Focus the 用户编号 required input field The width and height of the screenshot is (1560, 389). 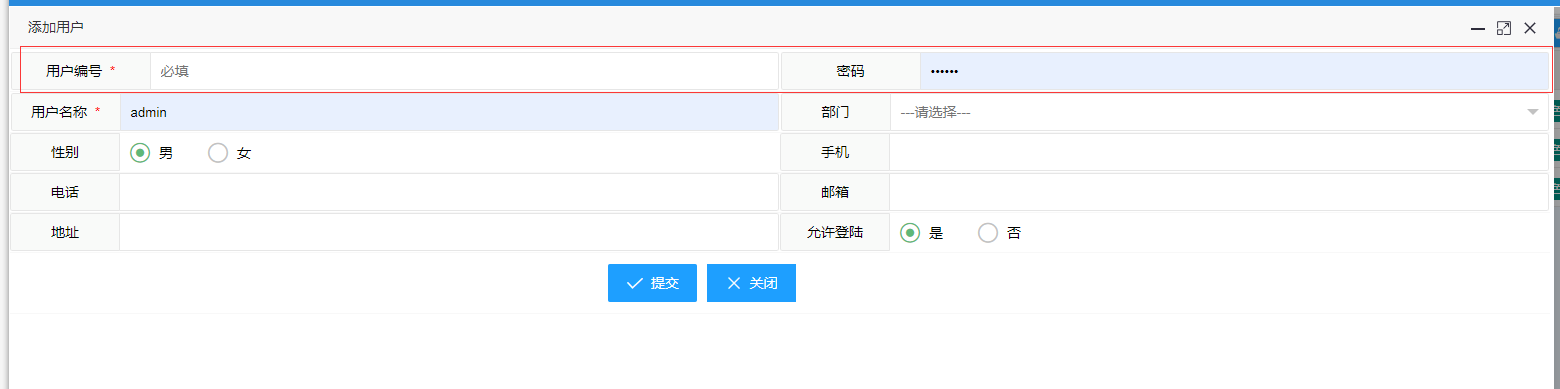pyautogui.click(x=464, y=71)
